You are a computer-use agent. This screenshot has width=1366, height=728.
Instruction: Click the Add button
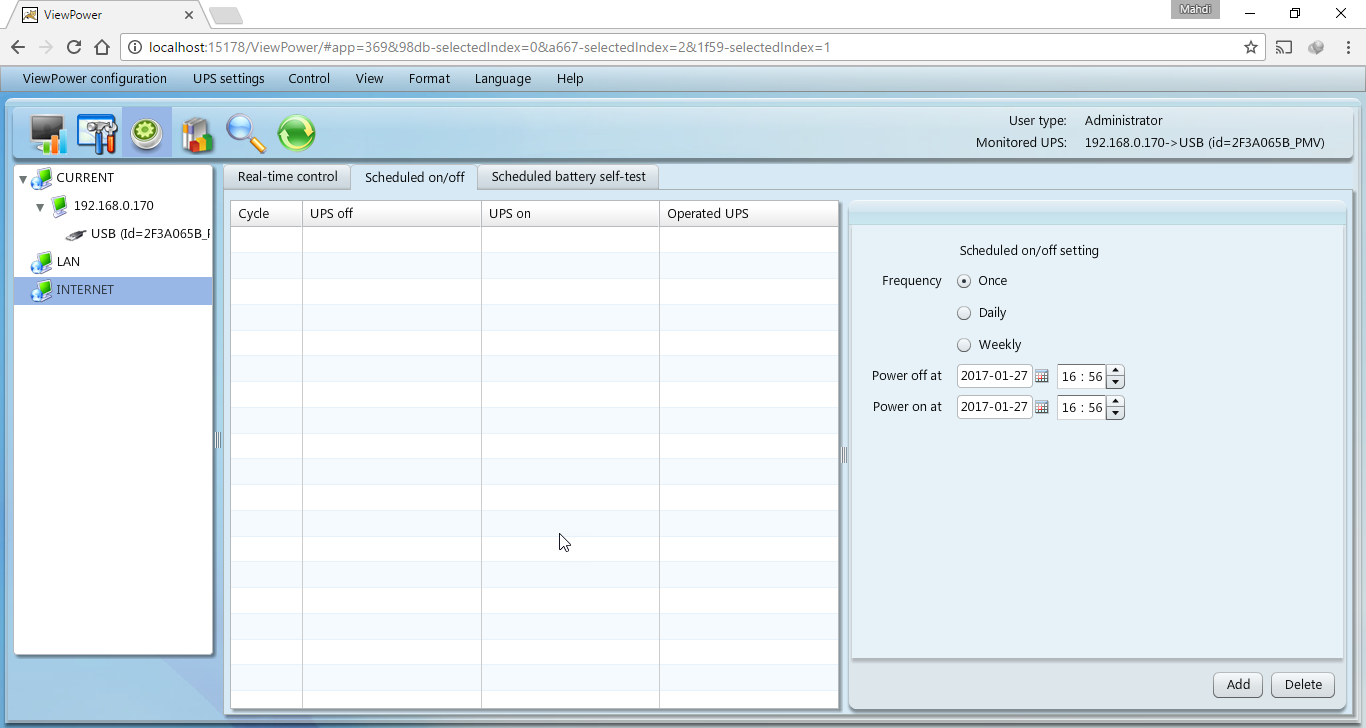(x=1238, y=685)
